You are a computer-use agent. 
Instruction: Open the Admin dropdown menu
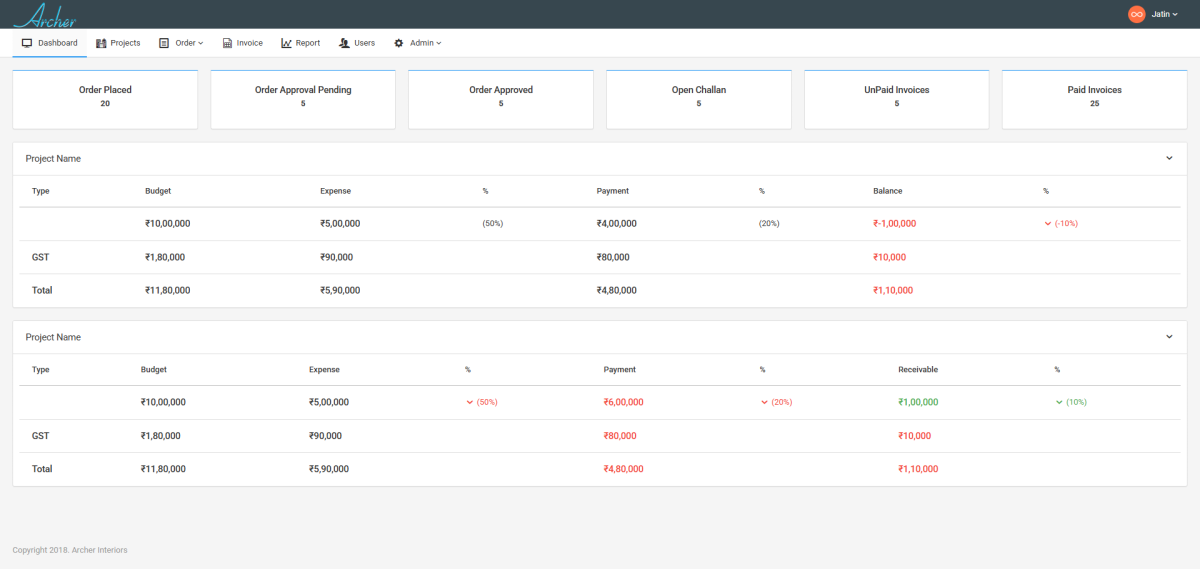click(x=425, y=43)
